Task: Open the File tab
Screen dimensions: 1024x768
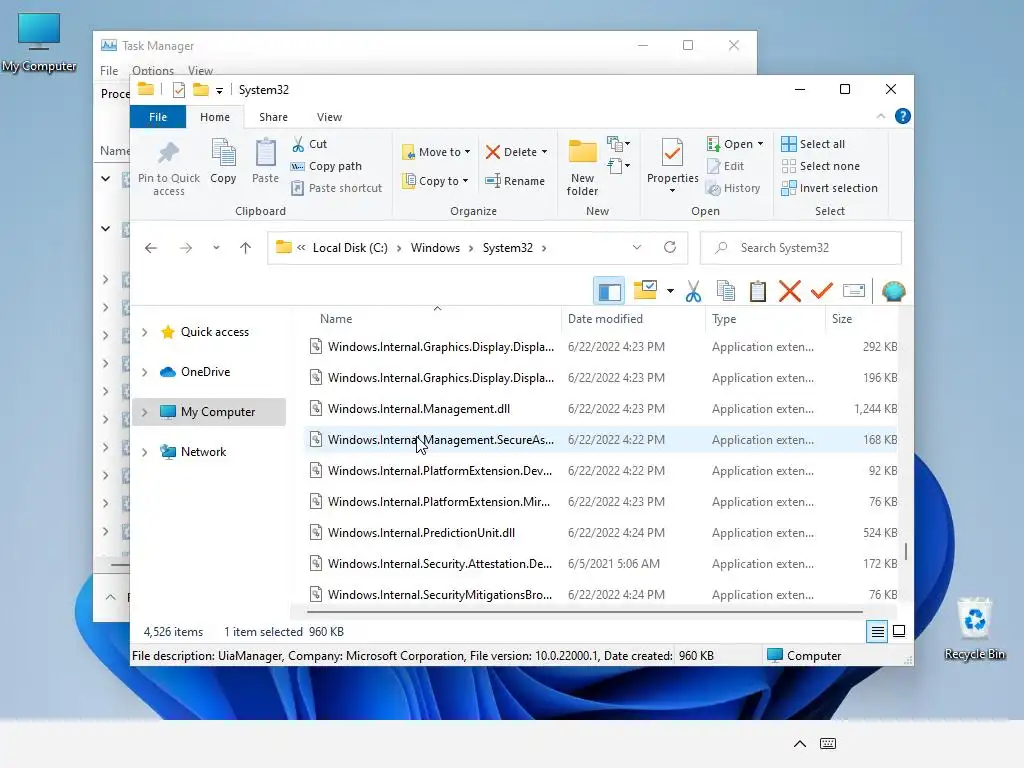Action: coord(158,117)
